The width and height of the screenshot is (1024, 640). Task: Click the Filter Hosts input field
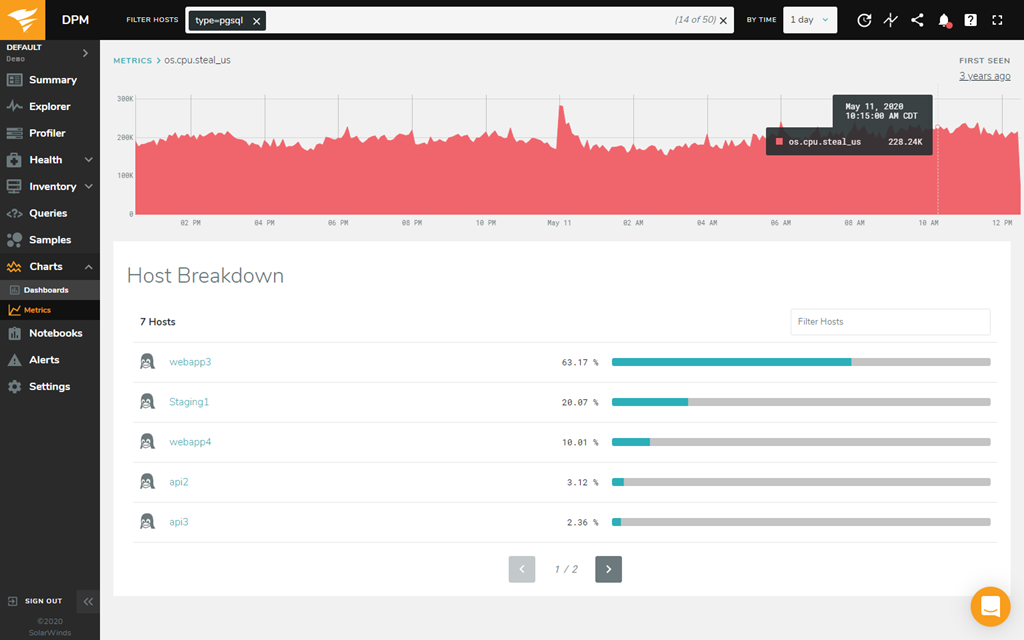889,321
